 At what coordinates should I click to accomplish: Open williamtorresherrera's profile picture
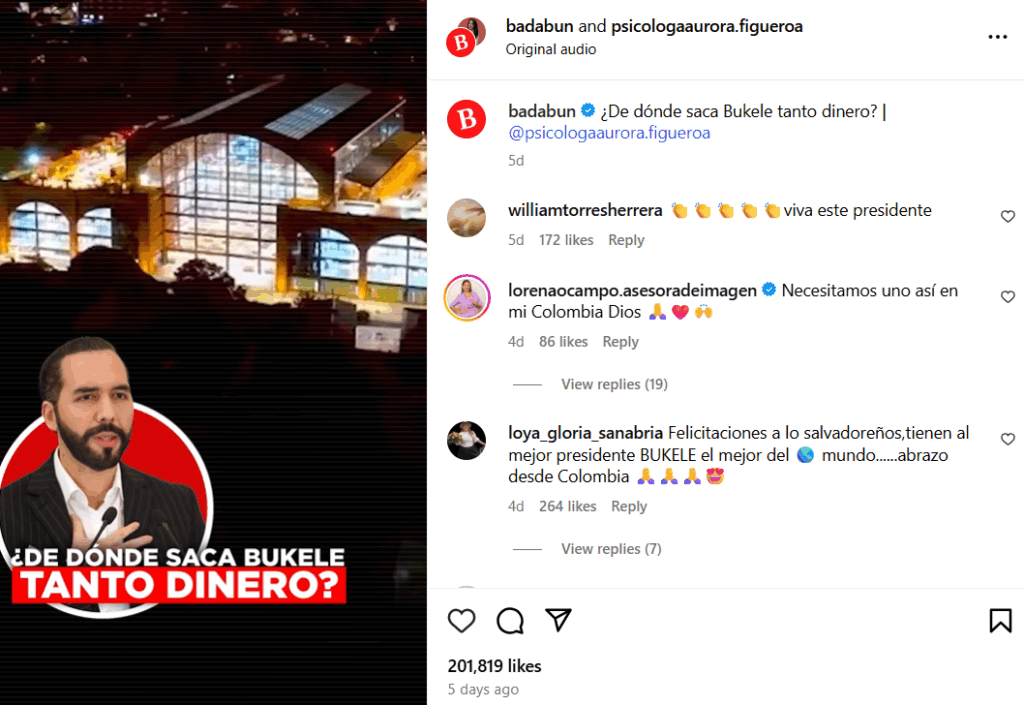466,217
